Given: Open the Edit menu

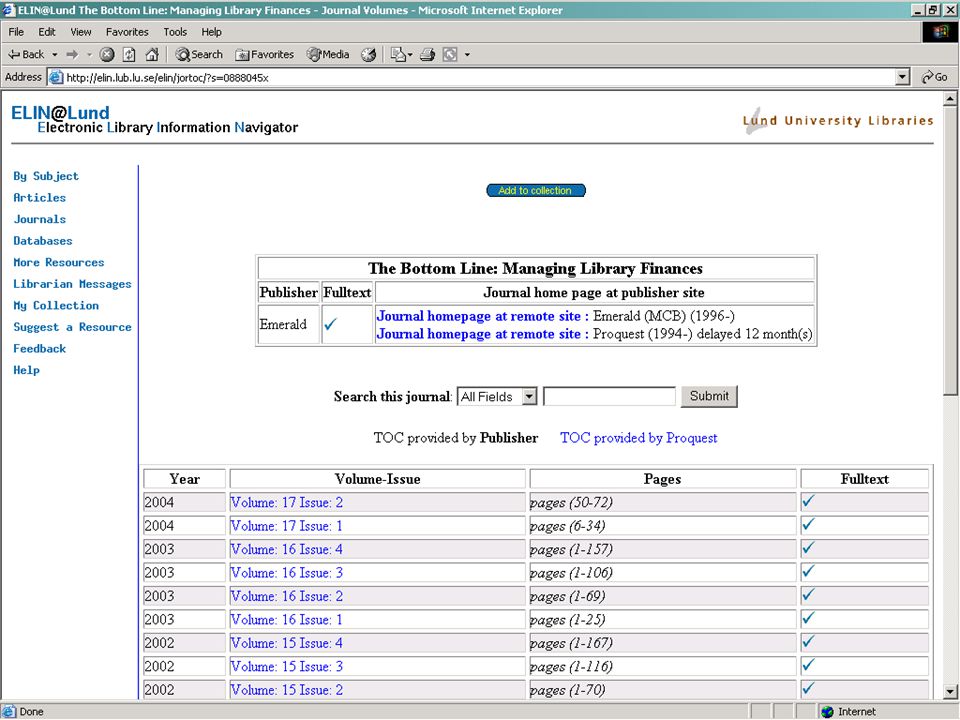Looking at the screenshot, I should 47,32.
